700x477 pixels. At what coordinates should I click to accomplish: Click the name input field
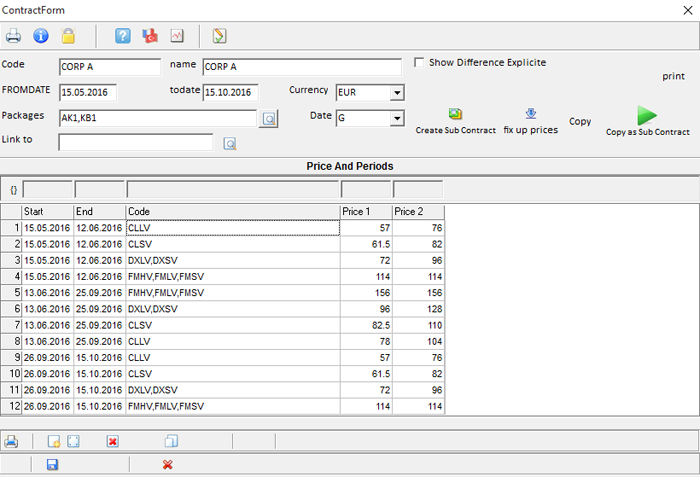(x=302, y=67)
